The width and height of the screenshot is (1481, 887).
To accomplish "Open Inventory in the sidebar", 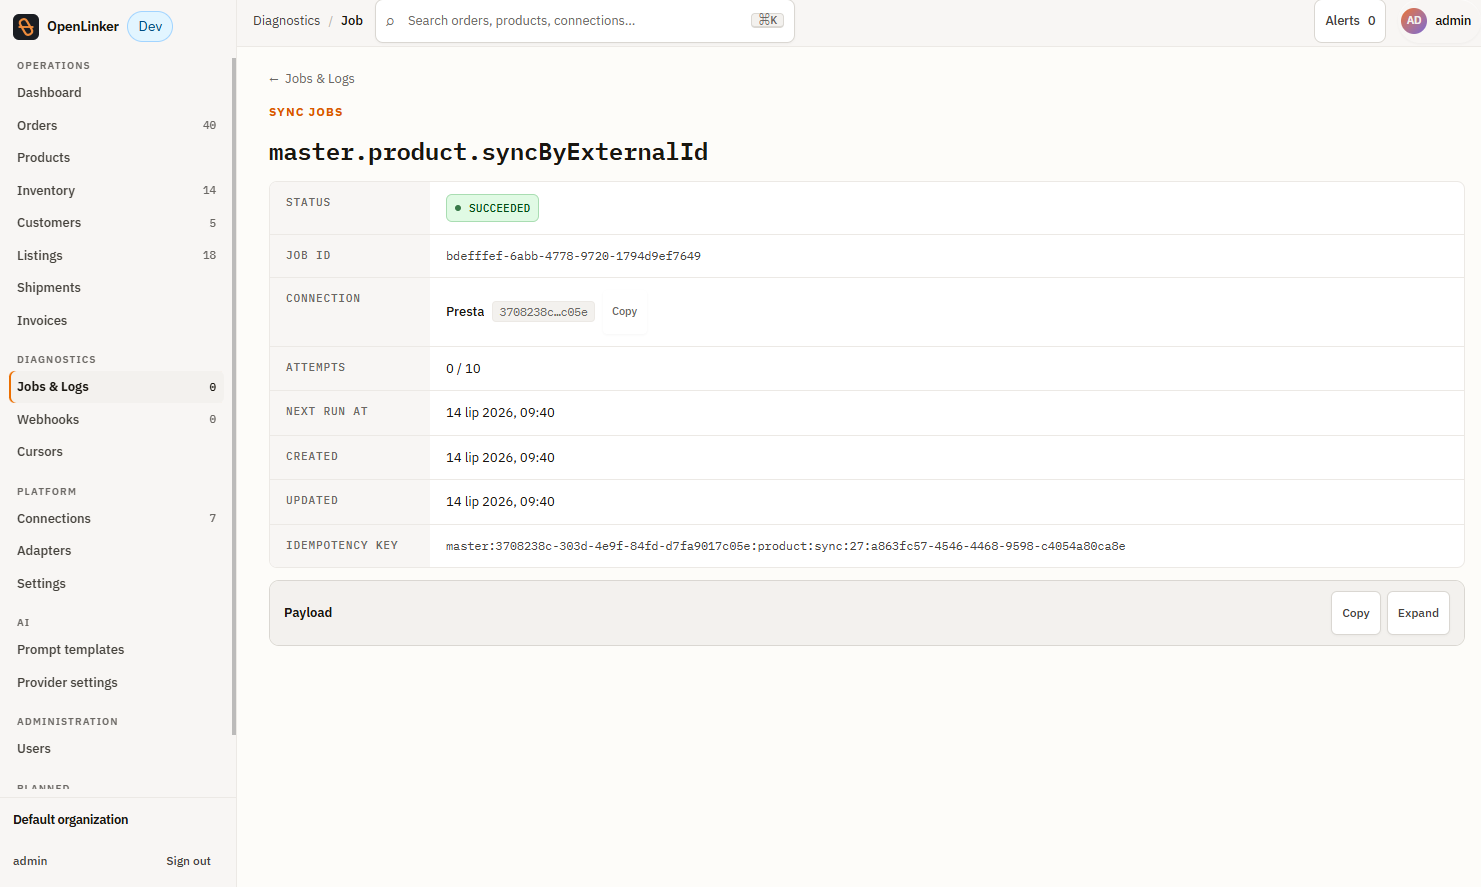I will tap(116, 191).
